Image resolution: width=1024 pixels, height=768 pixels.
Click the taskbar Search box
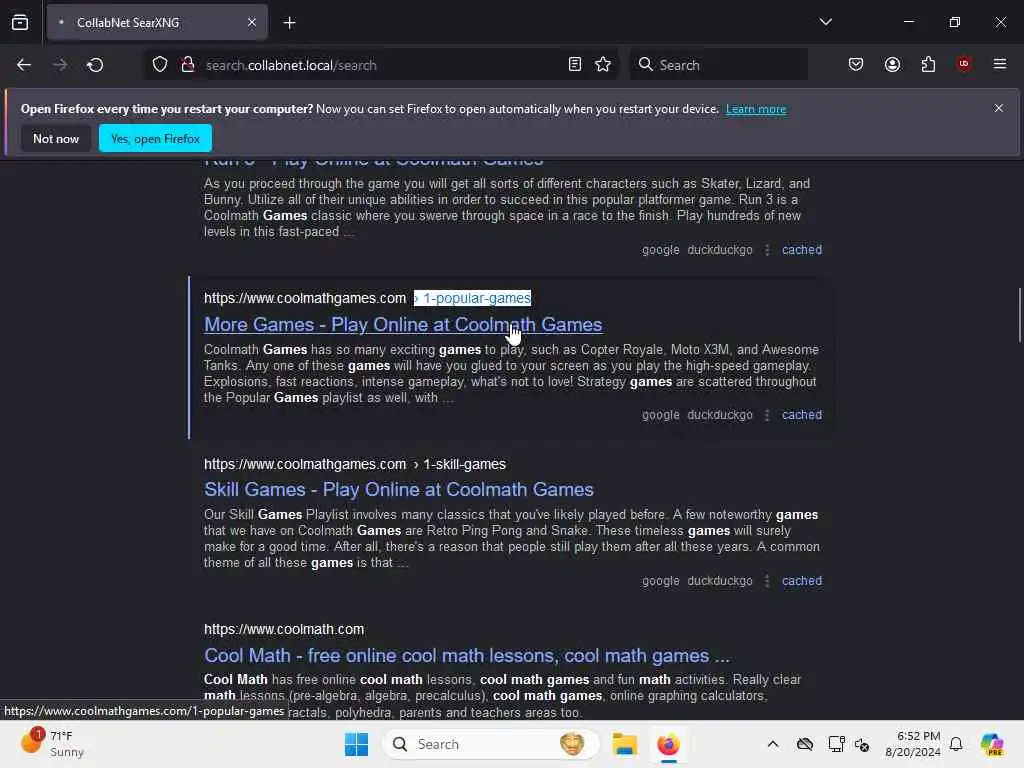click(490, 744)
